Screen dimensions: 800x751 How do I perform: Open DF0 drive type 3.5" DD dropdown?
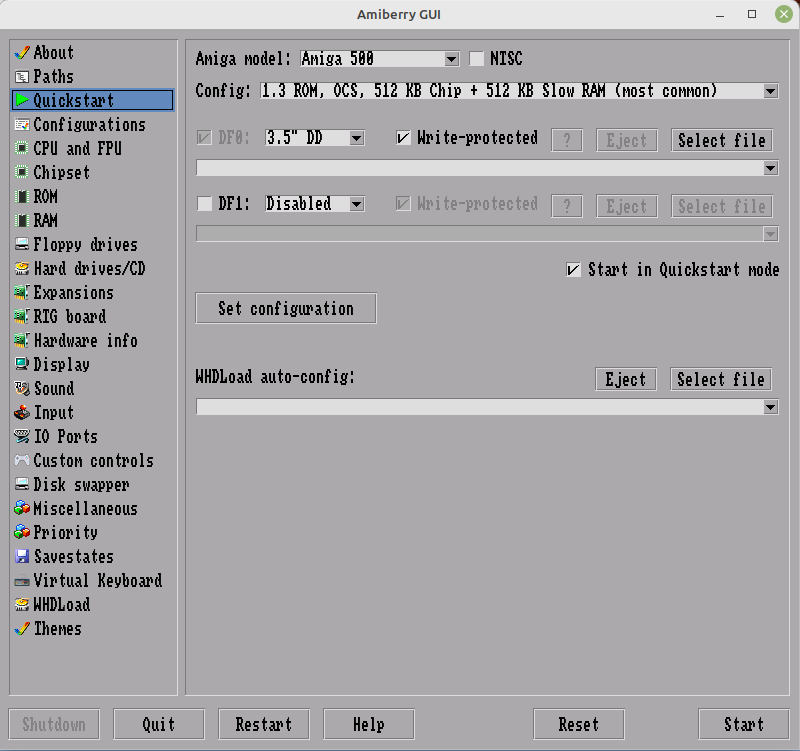click(x=314, y=138)
